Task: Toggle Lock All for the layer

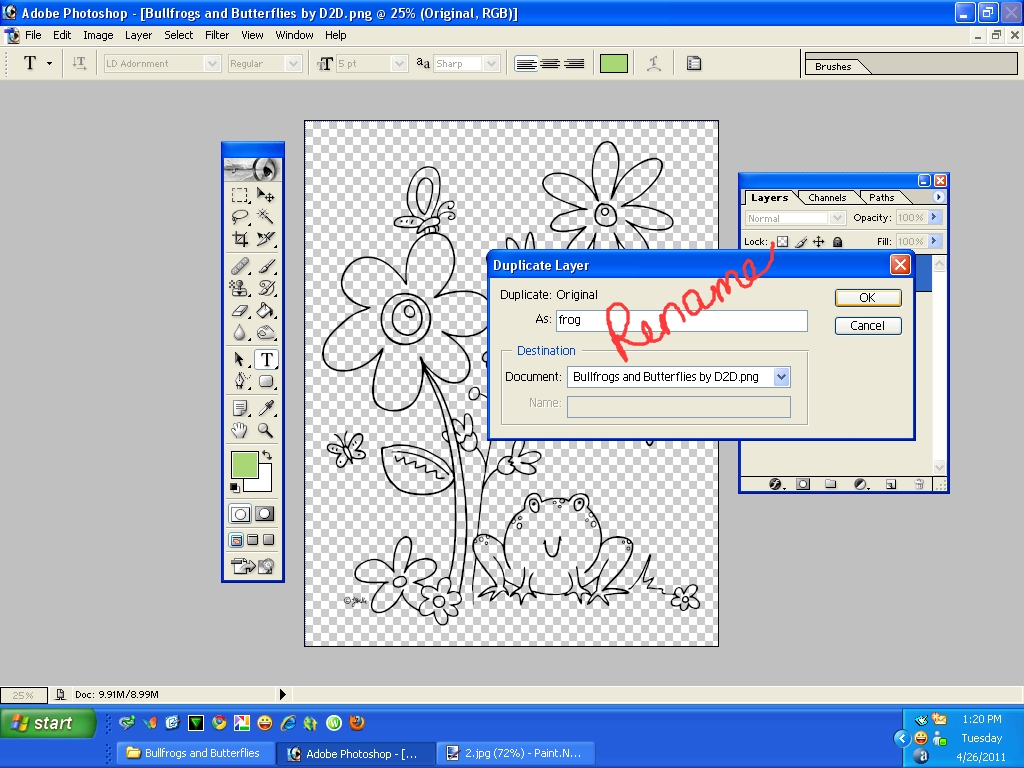Action: 838,241
